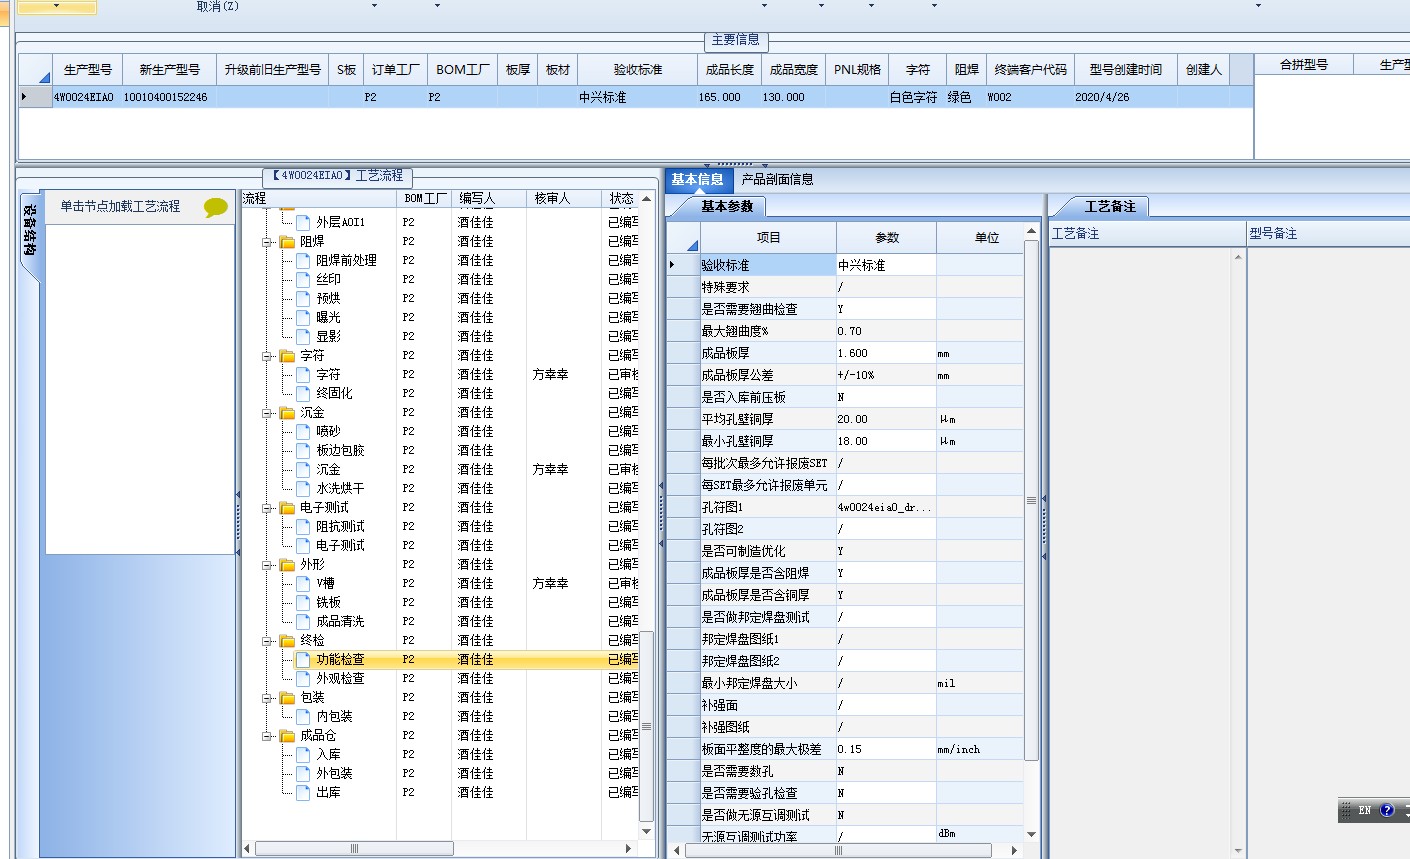Sort by the 验收标准 column header
Screen dimensions: 1410x859
pos(638,69)
